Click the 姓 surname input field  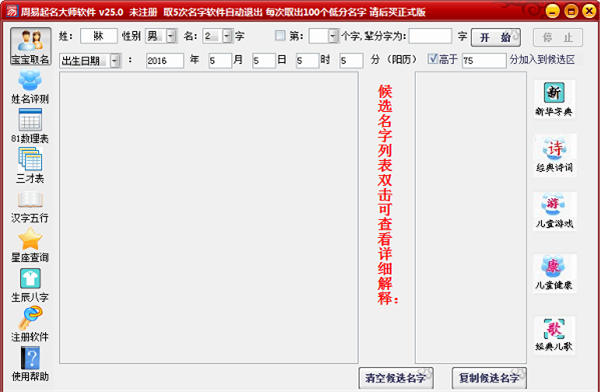tap(99, 36)
